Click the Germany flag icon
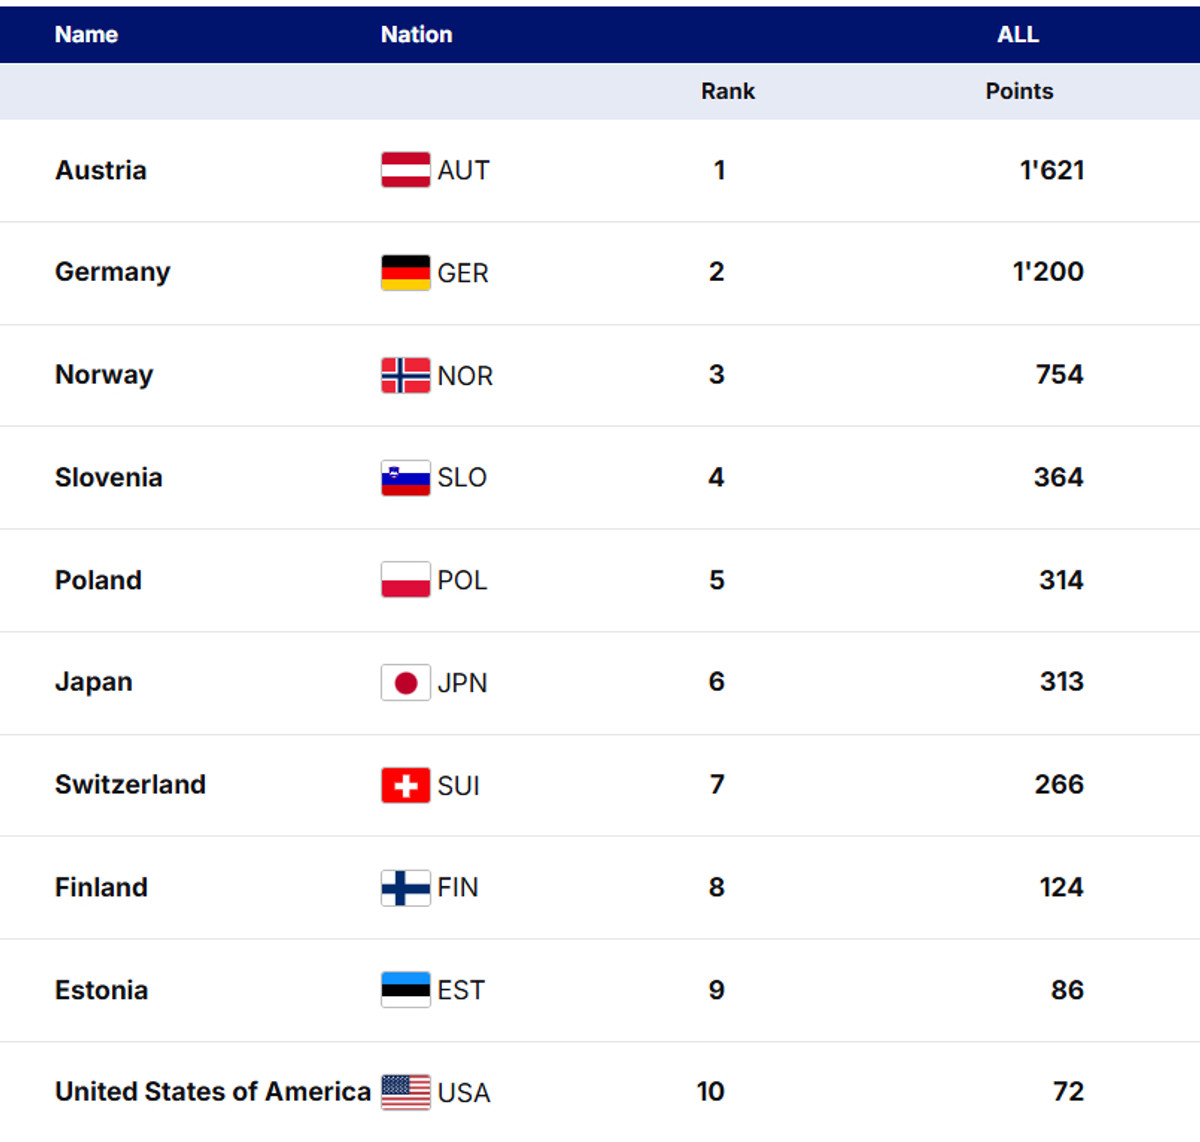Screen dimensions: 1200x1142 405,272
